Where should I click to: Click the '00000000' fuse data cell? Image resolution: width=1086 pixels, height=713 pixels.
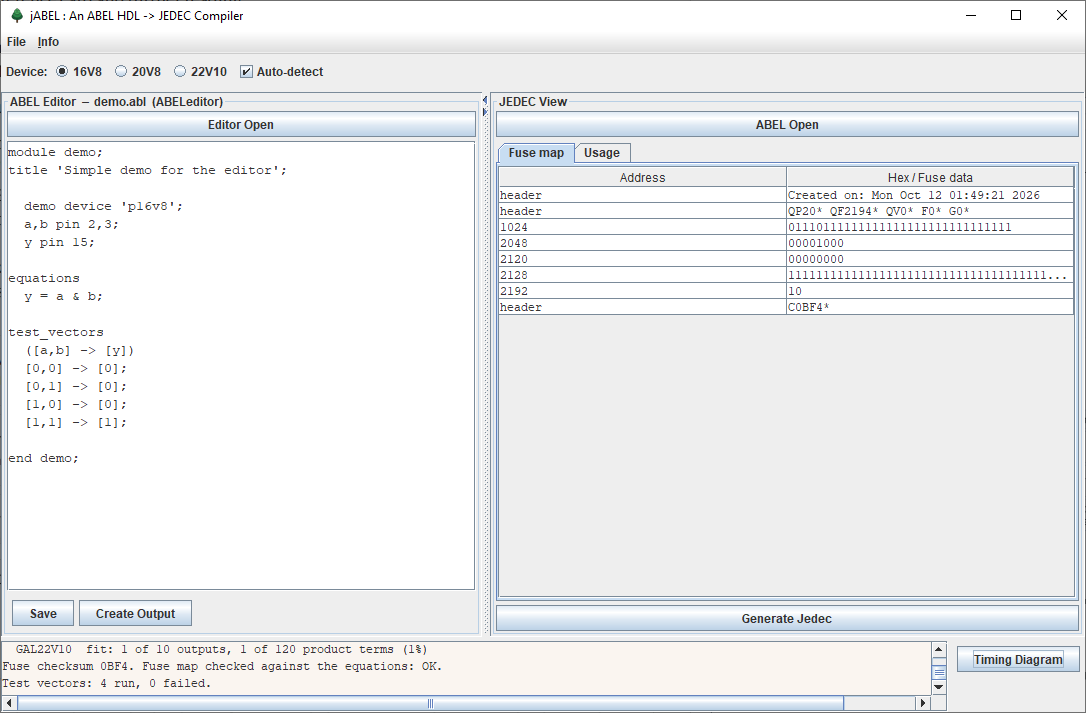point(930,259)
